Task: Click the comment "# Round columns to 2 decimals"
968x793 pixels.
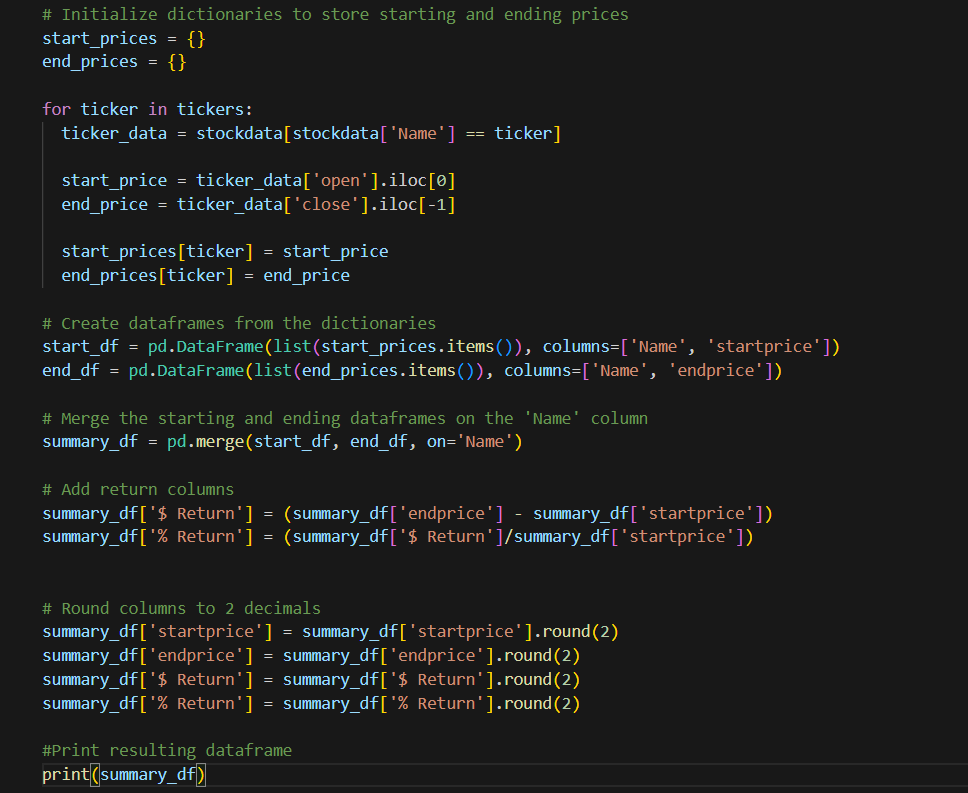Action: pos(182,608)
